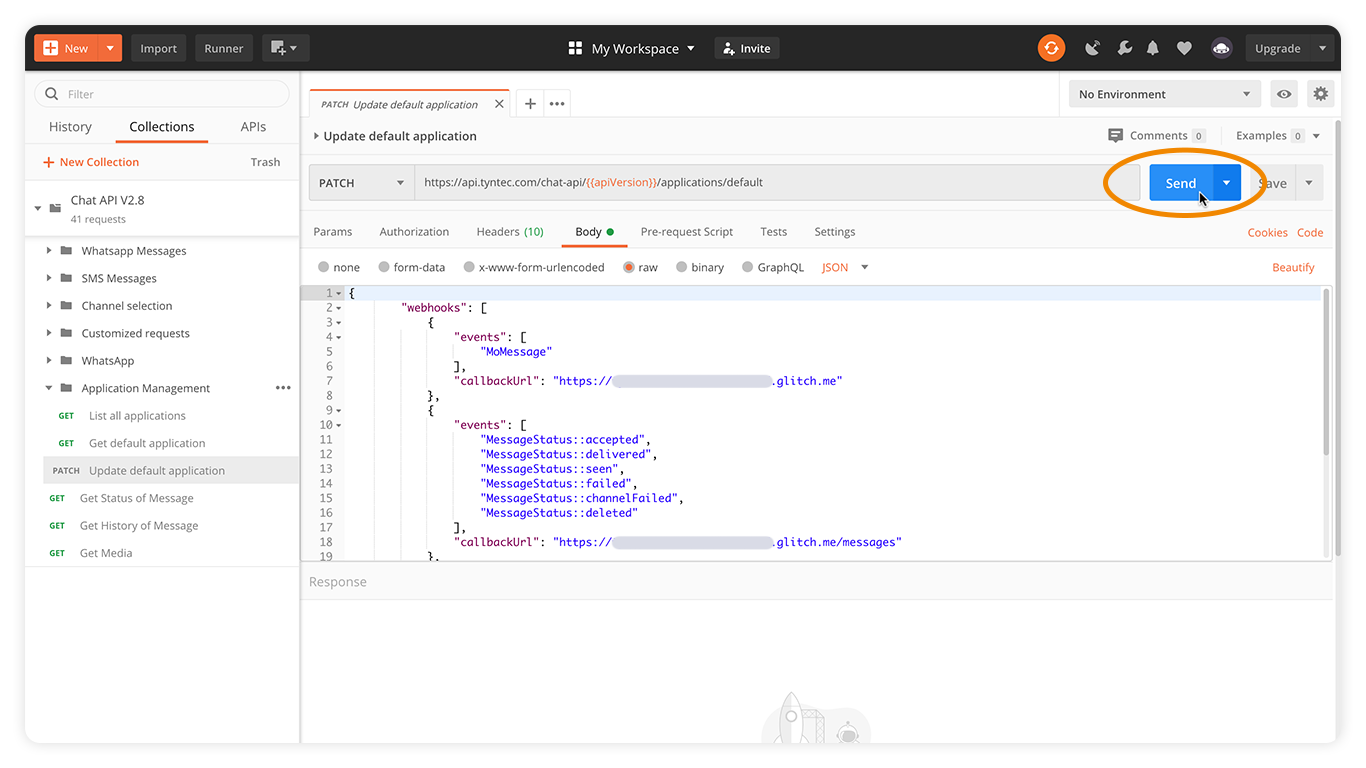Expand the Customized requests folder

tap(49, 333)
